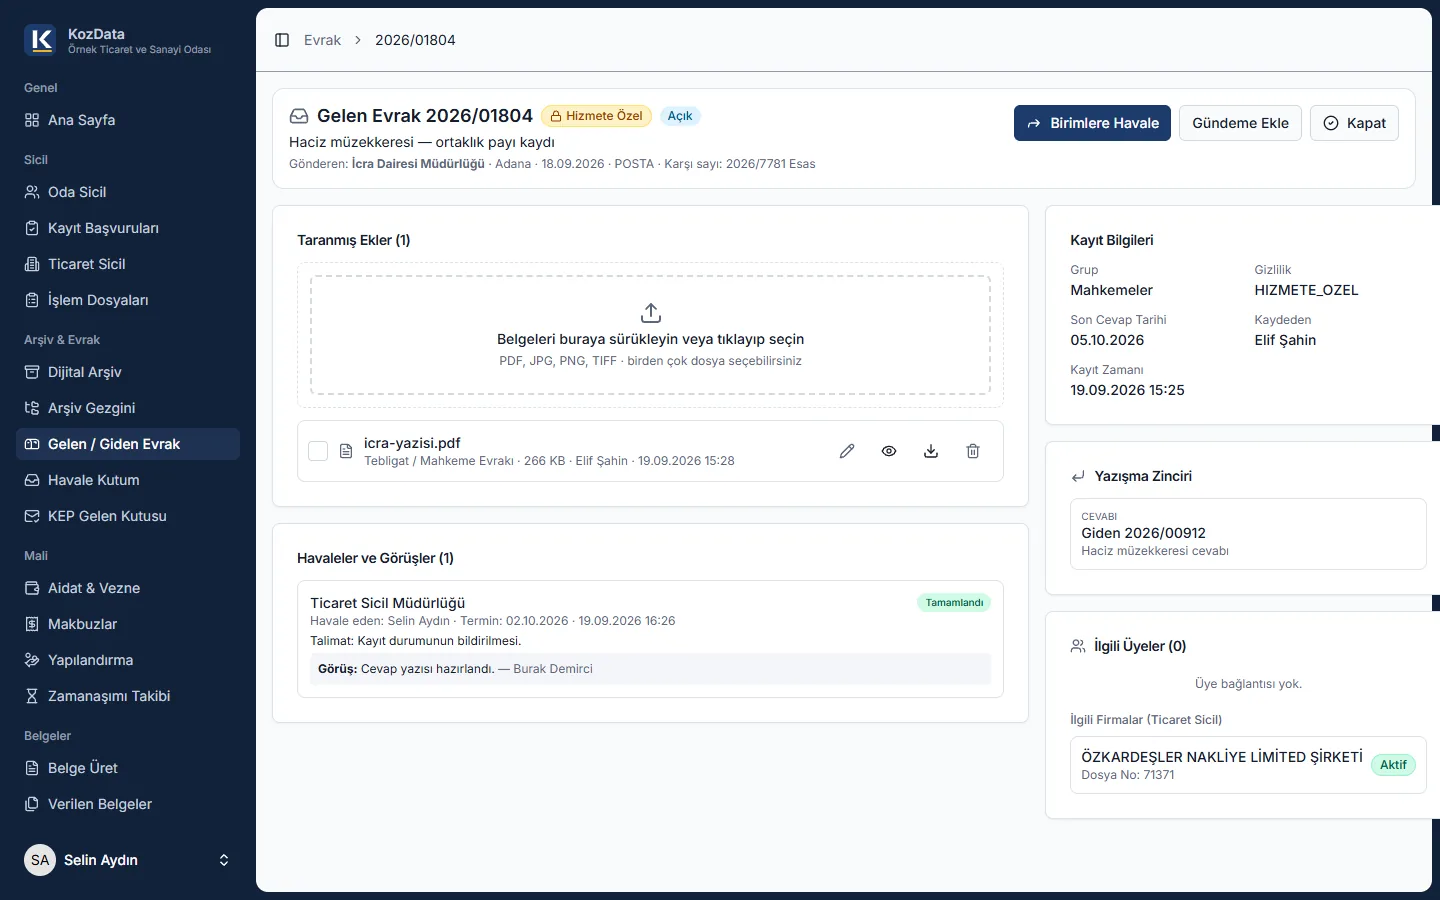Open Zamanaşımı Takibi

(128, 696)
